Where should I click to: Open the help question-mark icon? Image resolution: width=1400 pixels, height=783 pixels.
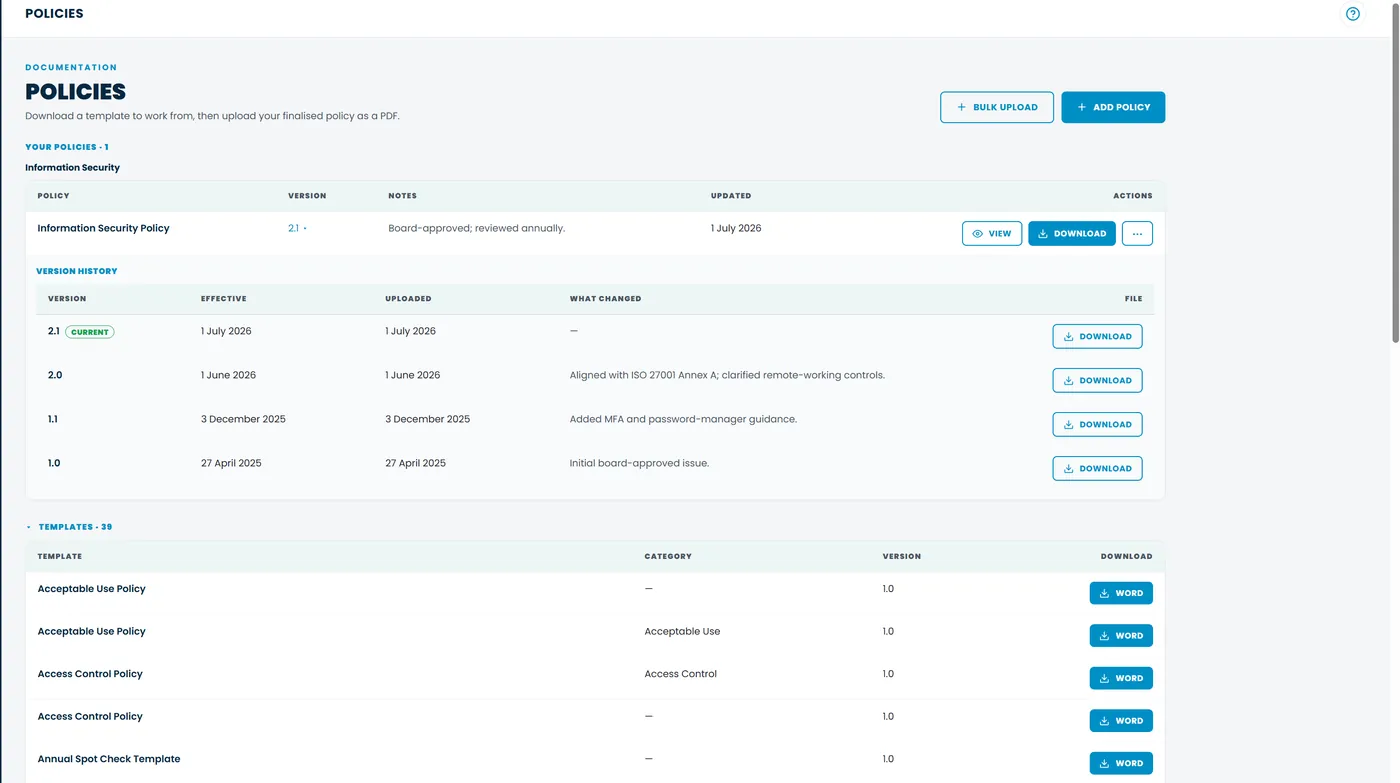(1353, 14)
